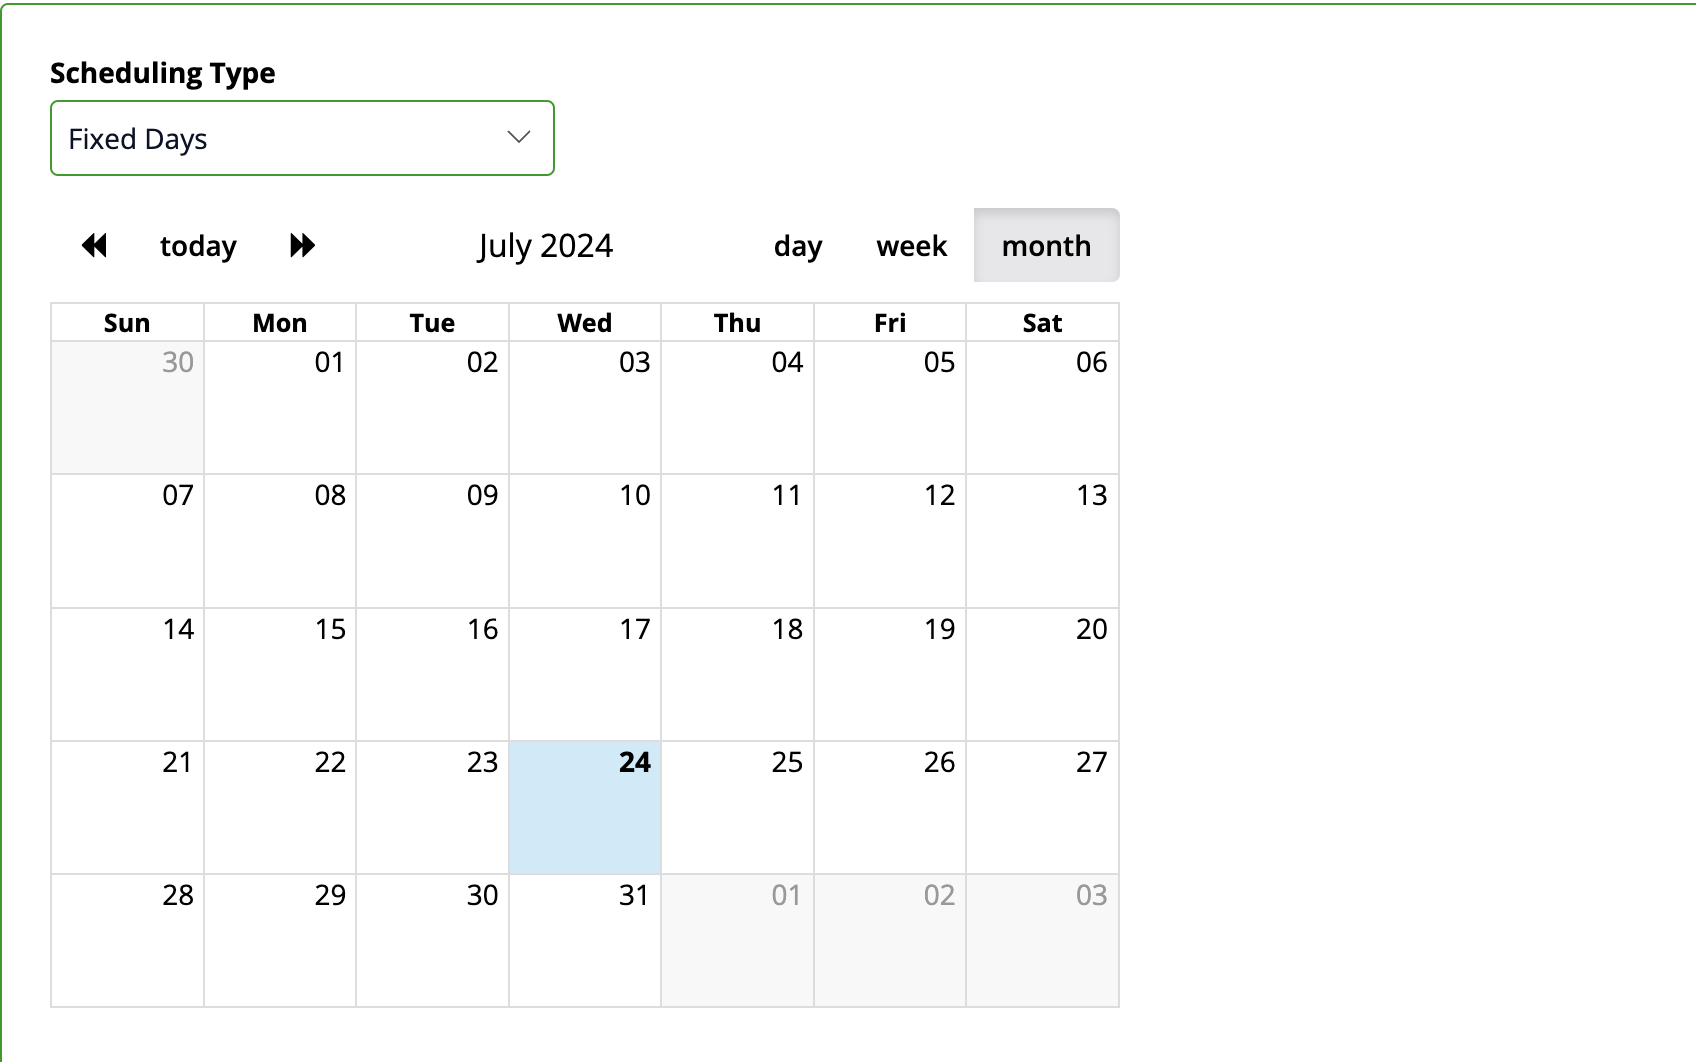Click the July 31 day cell
Image resolution: width=1696 pixels, height=1062 pixels.
[x=585, y=941]
